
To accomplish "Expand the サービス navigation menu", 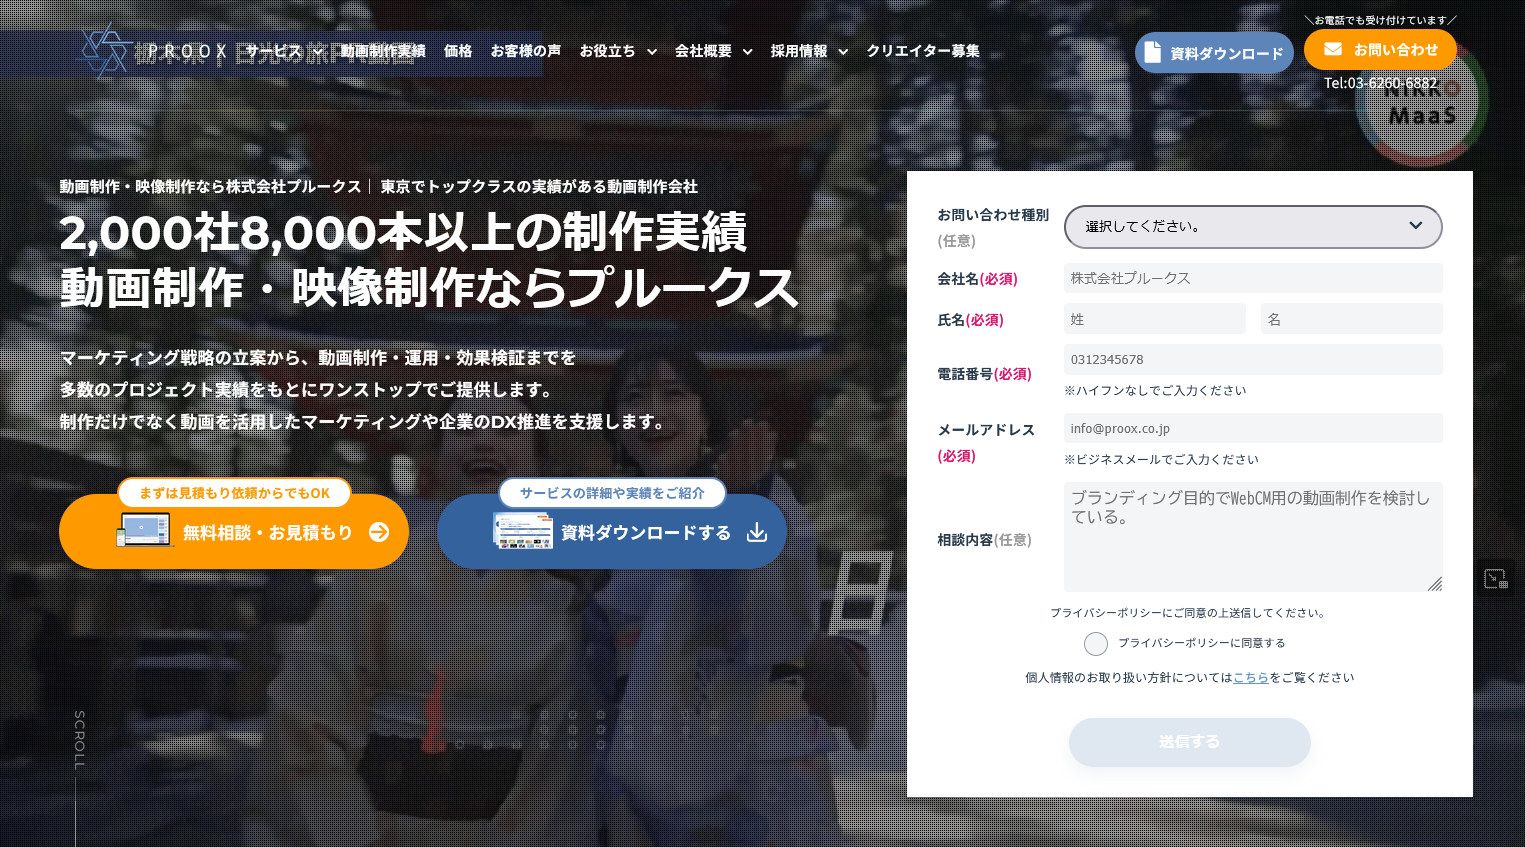I will [283, 51].
